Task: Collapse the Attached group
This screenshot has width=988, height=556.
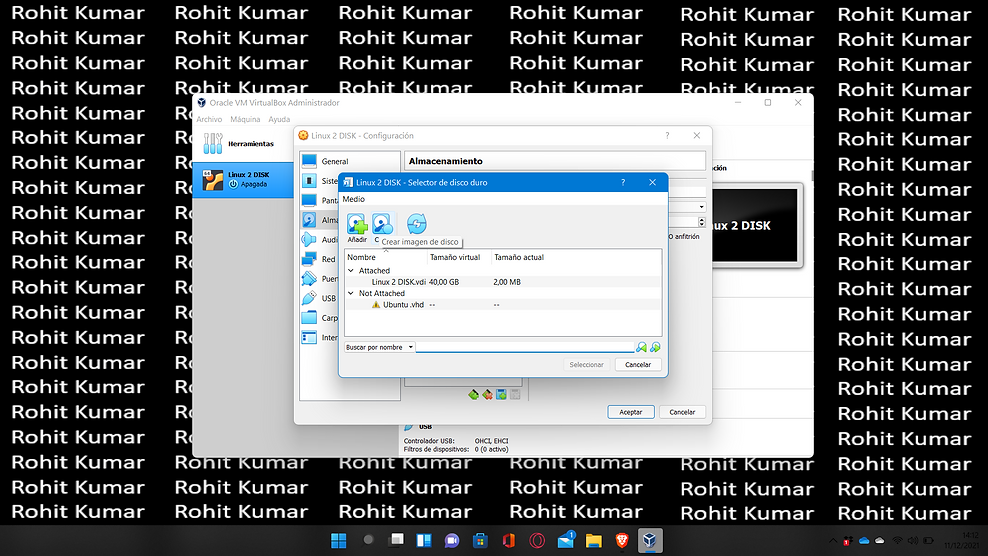Action: pos(351,270)
